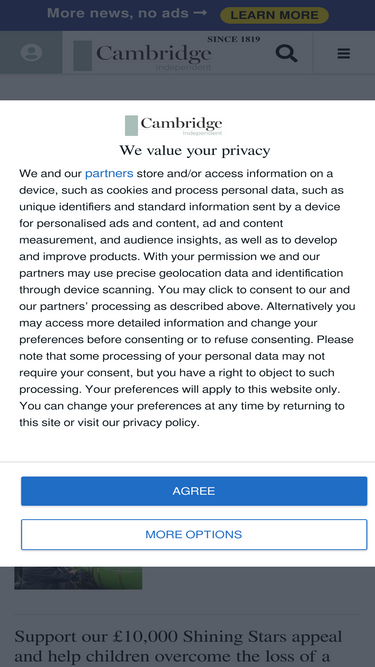Click the Cambridge Independent logo in privacy dialog
This screenshot has height=667, width=375.
tap(173, 125)
